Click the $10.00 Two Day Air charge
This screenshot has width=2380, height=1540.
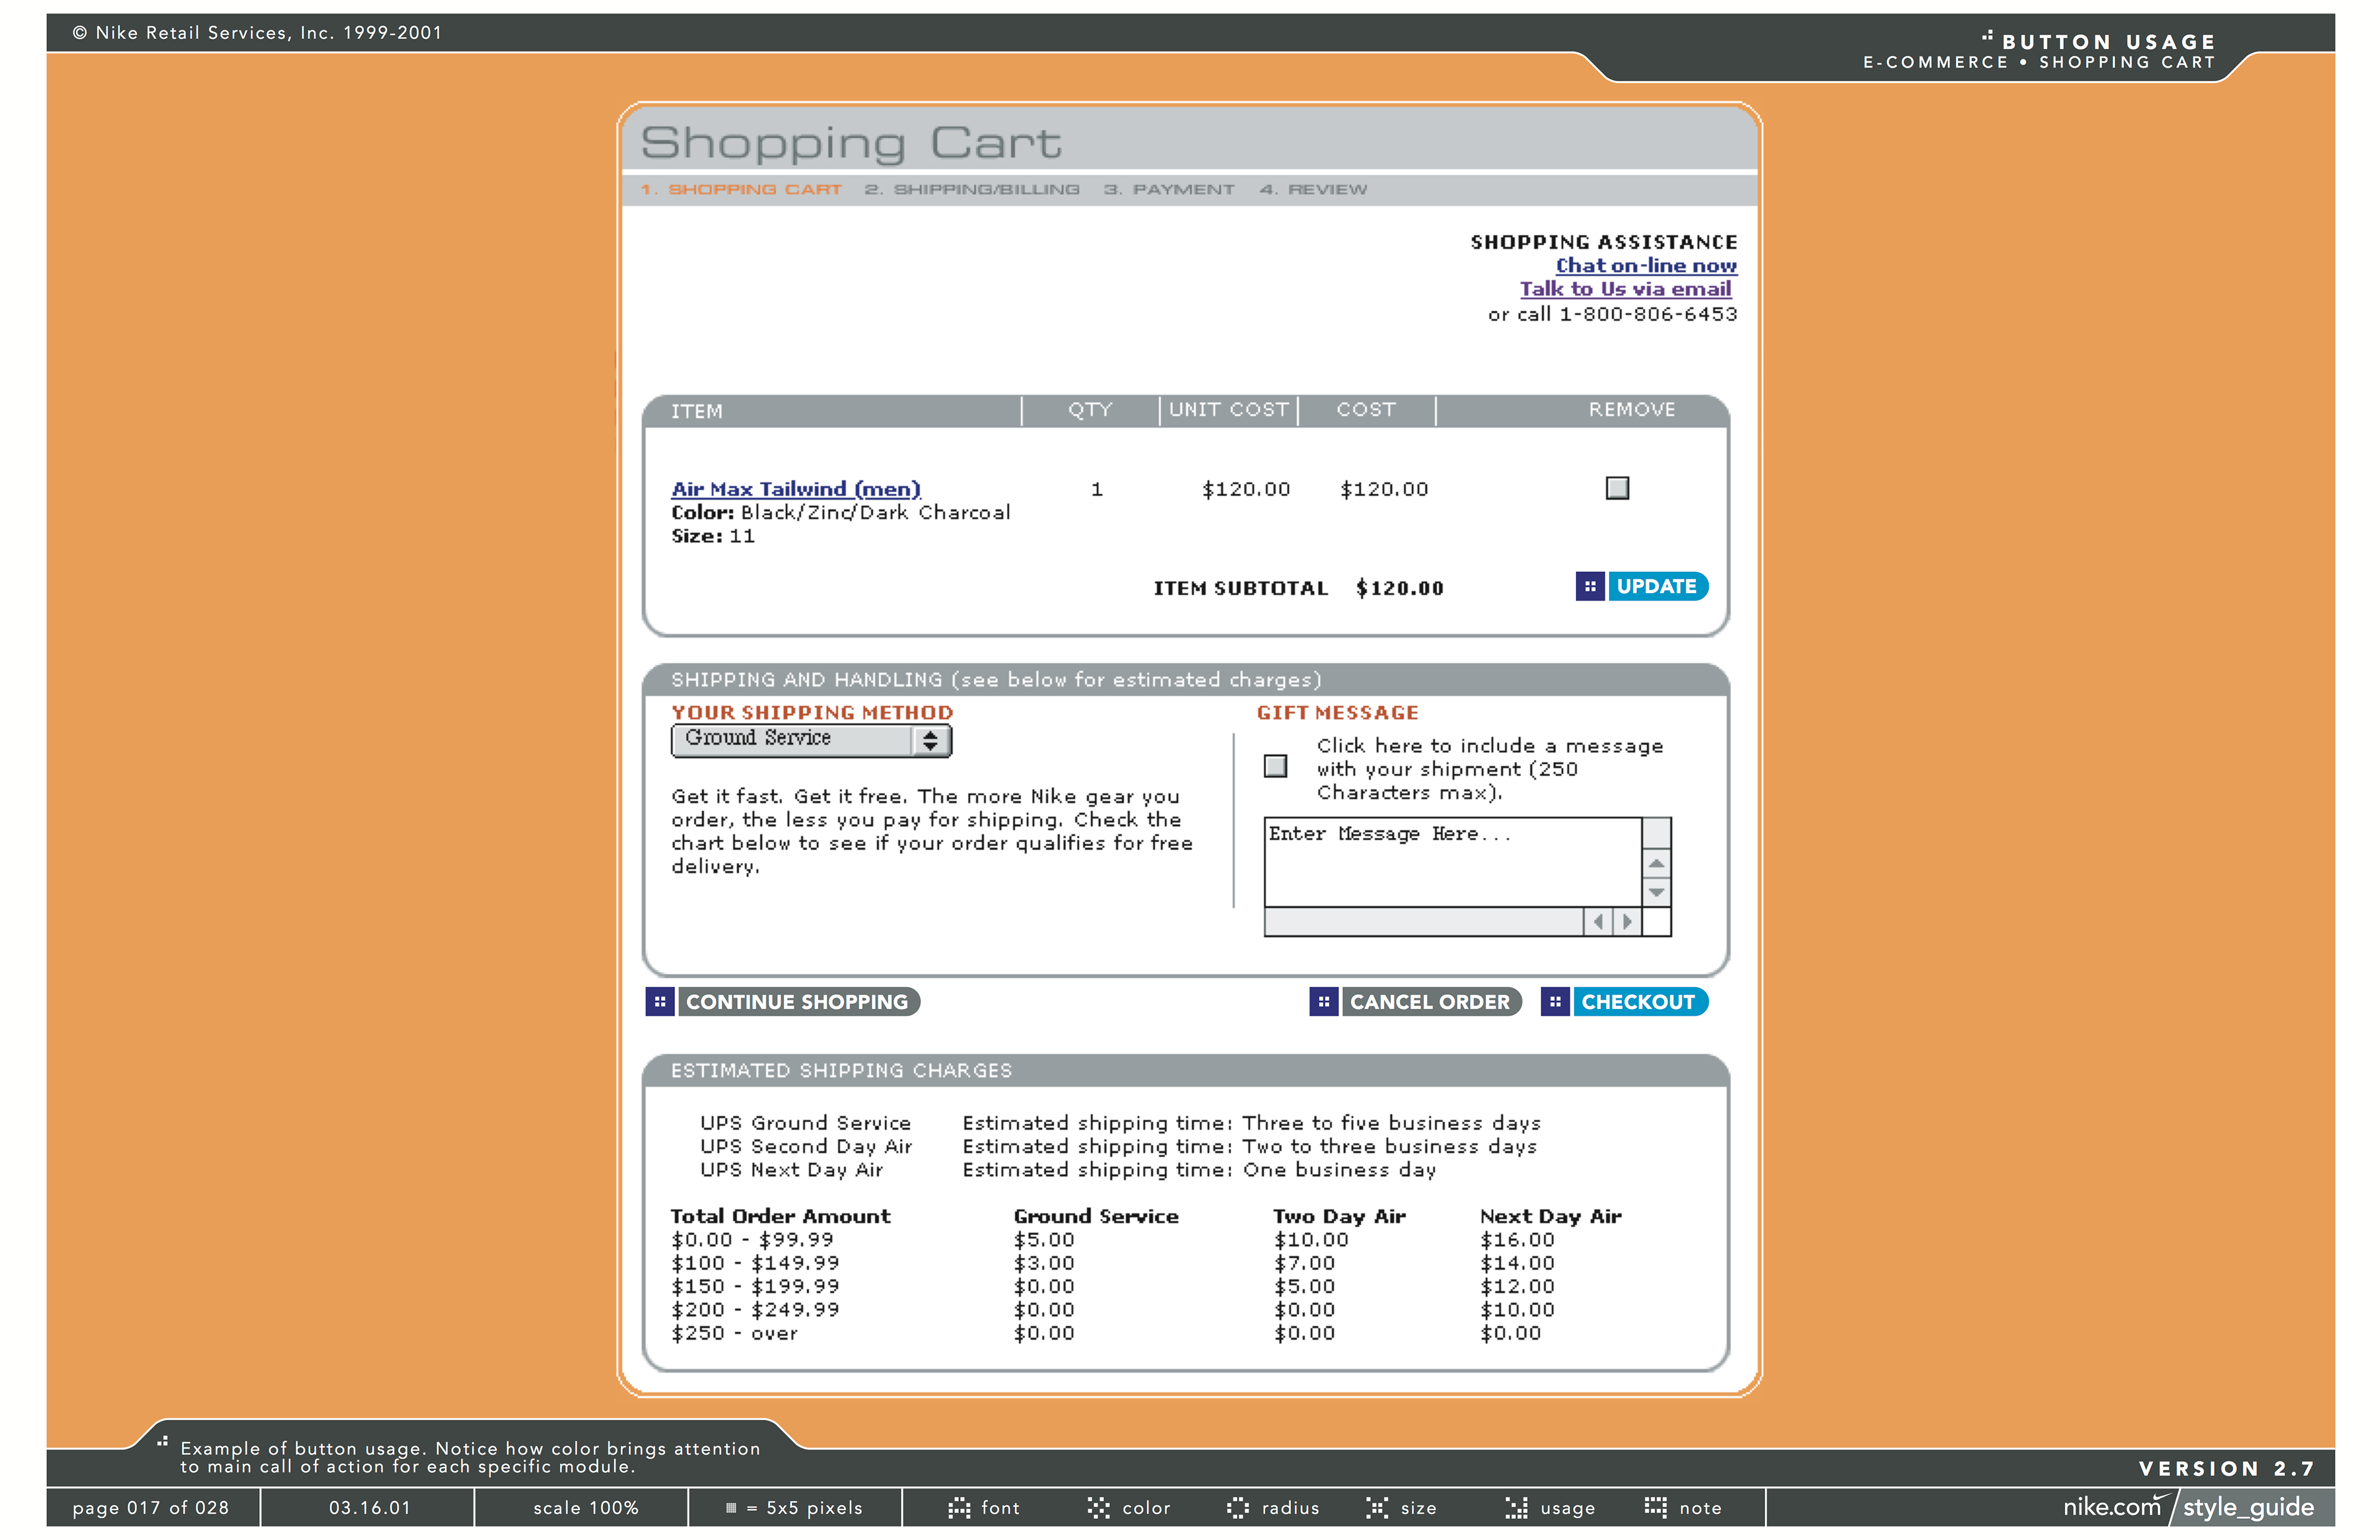click(1311, 1240)
